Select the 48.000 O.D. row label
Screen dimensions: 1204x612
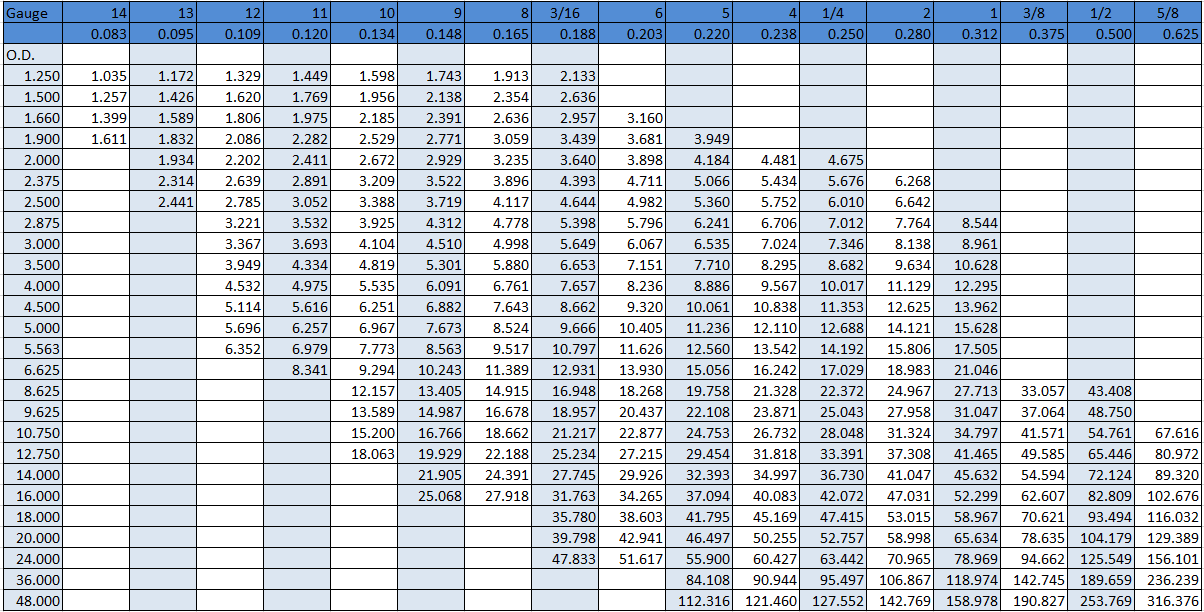(x=32, y=601)
